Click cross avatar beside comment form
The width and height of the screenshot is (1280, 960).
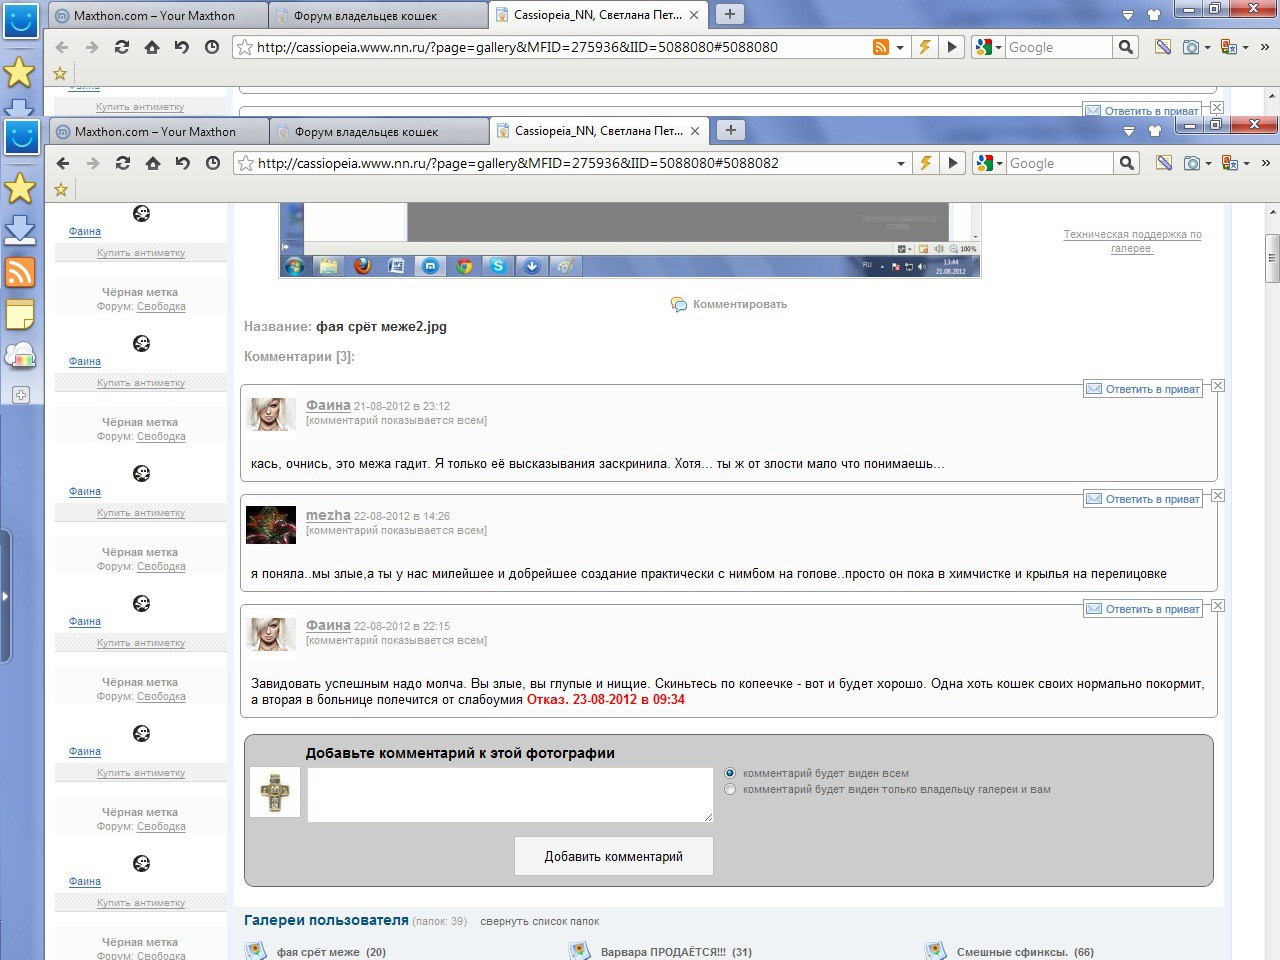click(x=275, y=793)
